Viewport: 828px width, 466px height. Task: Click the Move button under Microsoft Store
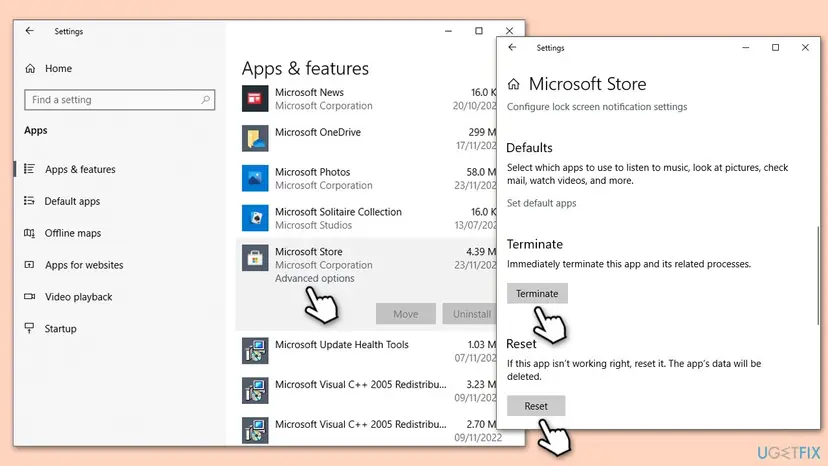pos(406,314)
